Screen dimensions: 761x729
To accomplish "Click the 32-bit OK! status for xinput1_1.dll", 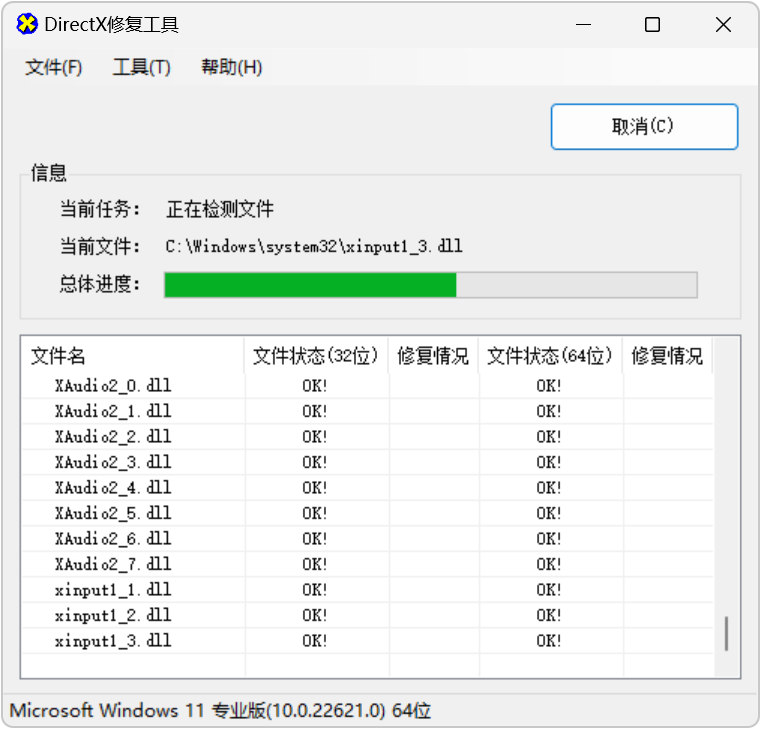I will pos(314,590).
